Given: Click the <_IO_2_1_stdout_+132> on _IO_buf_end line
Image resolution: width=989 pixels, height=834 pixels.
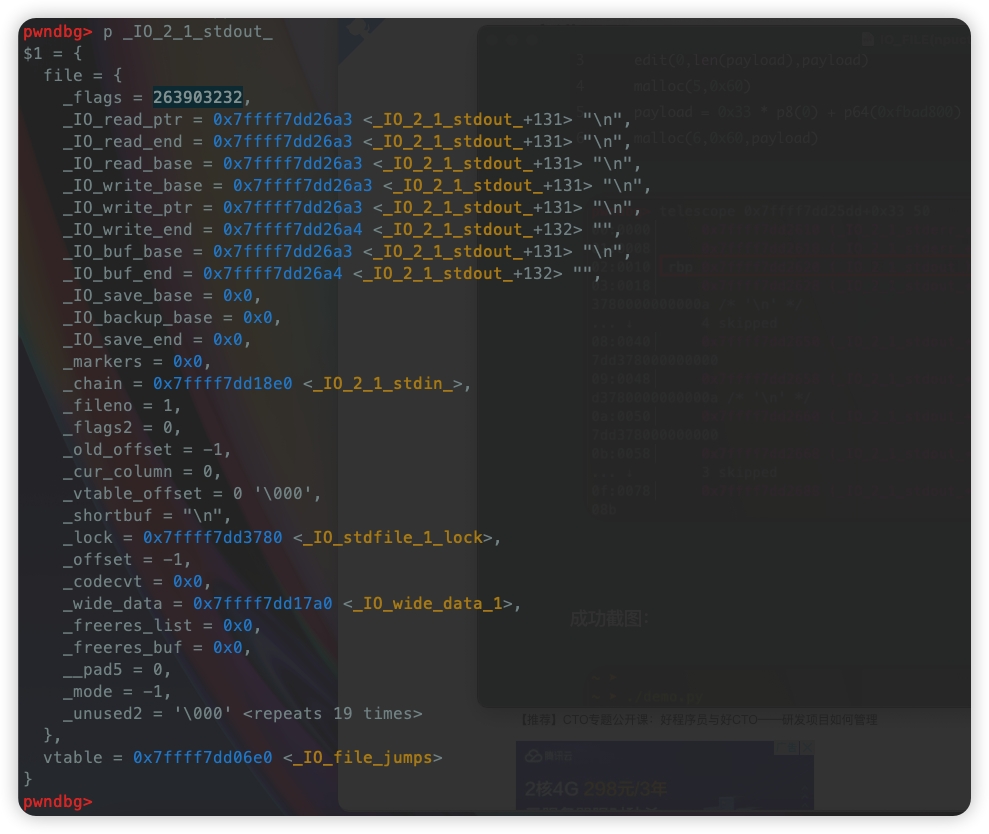Looking at the screenshot, I should pyautogui.click(x=457, y=273).
